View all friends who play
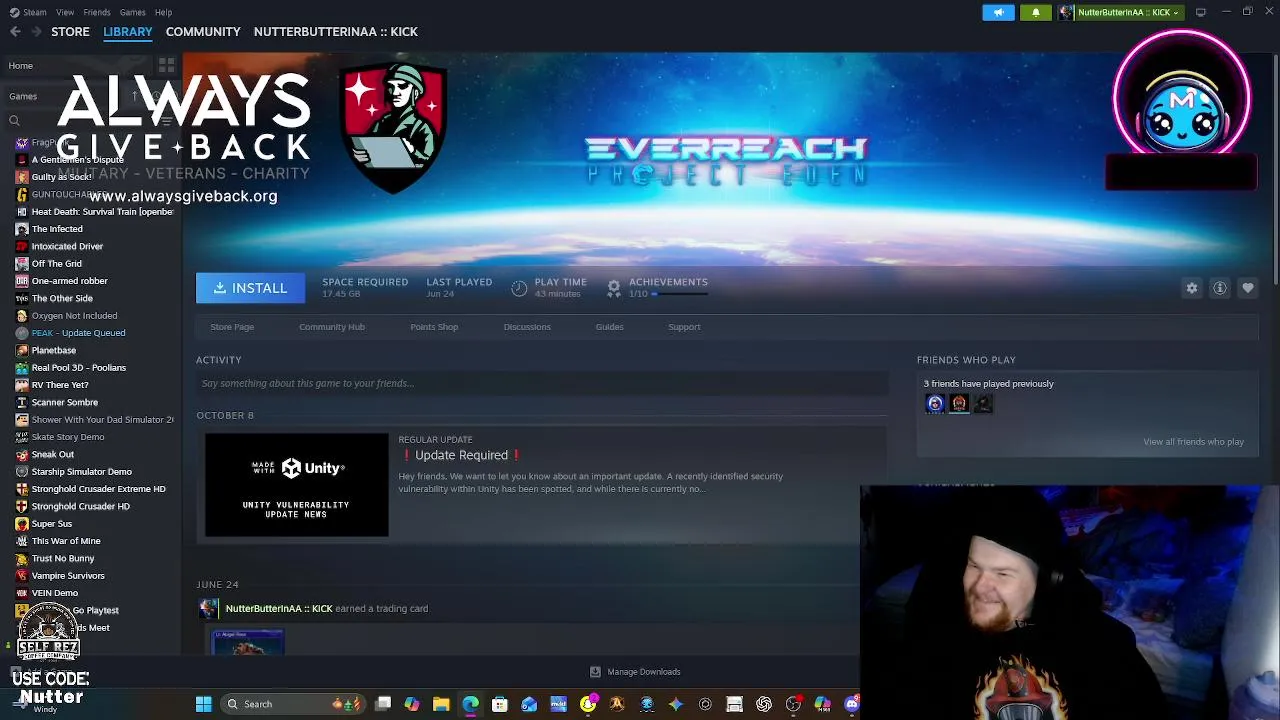 [1193, 442]
